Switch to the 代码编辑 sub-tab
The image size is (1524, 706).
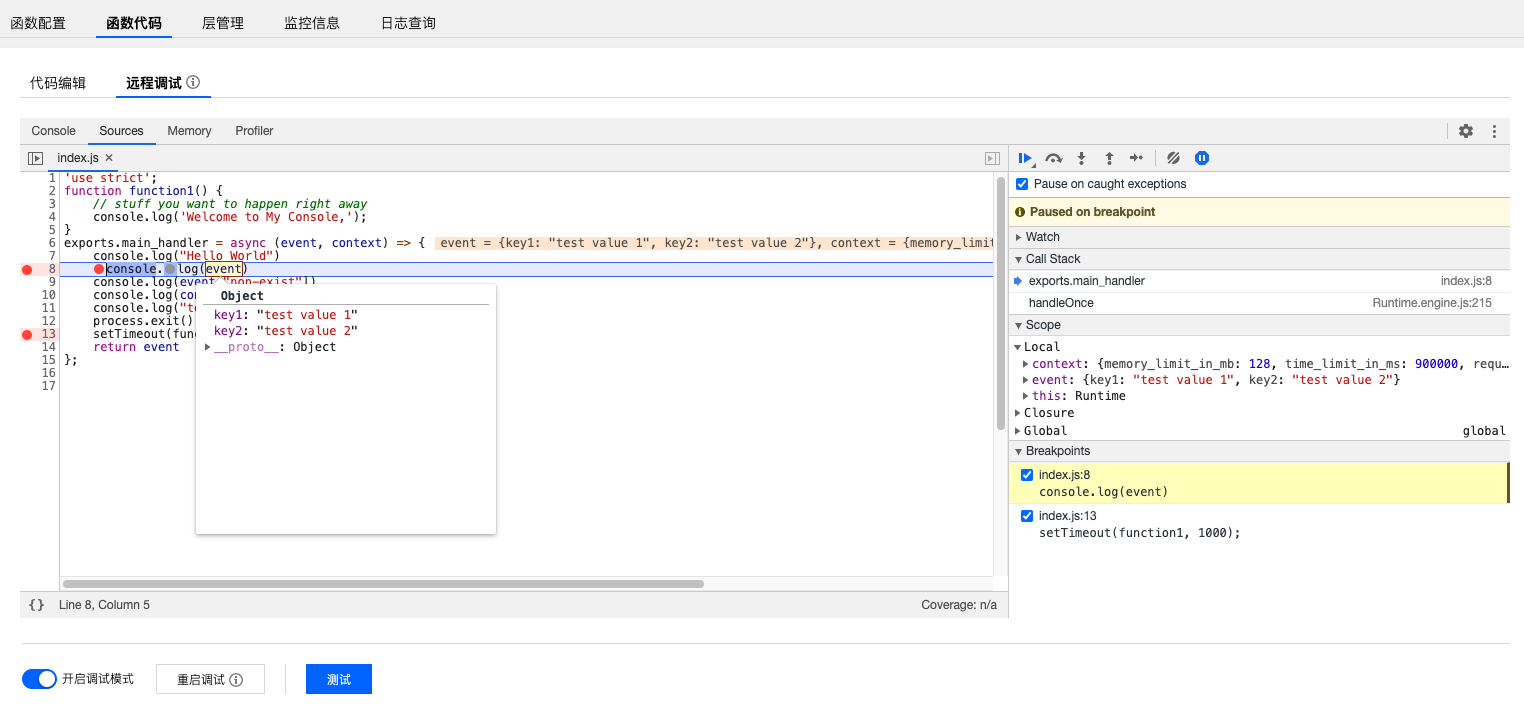58,83
